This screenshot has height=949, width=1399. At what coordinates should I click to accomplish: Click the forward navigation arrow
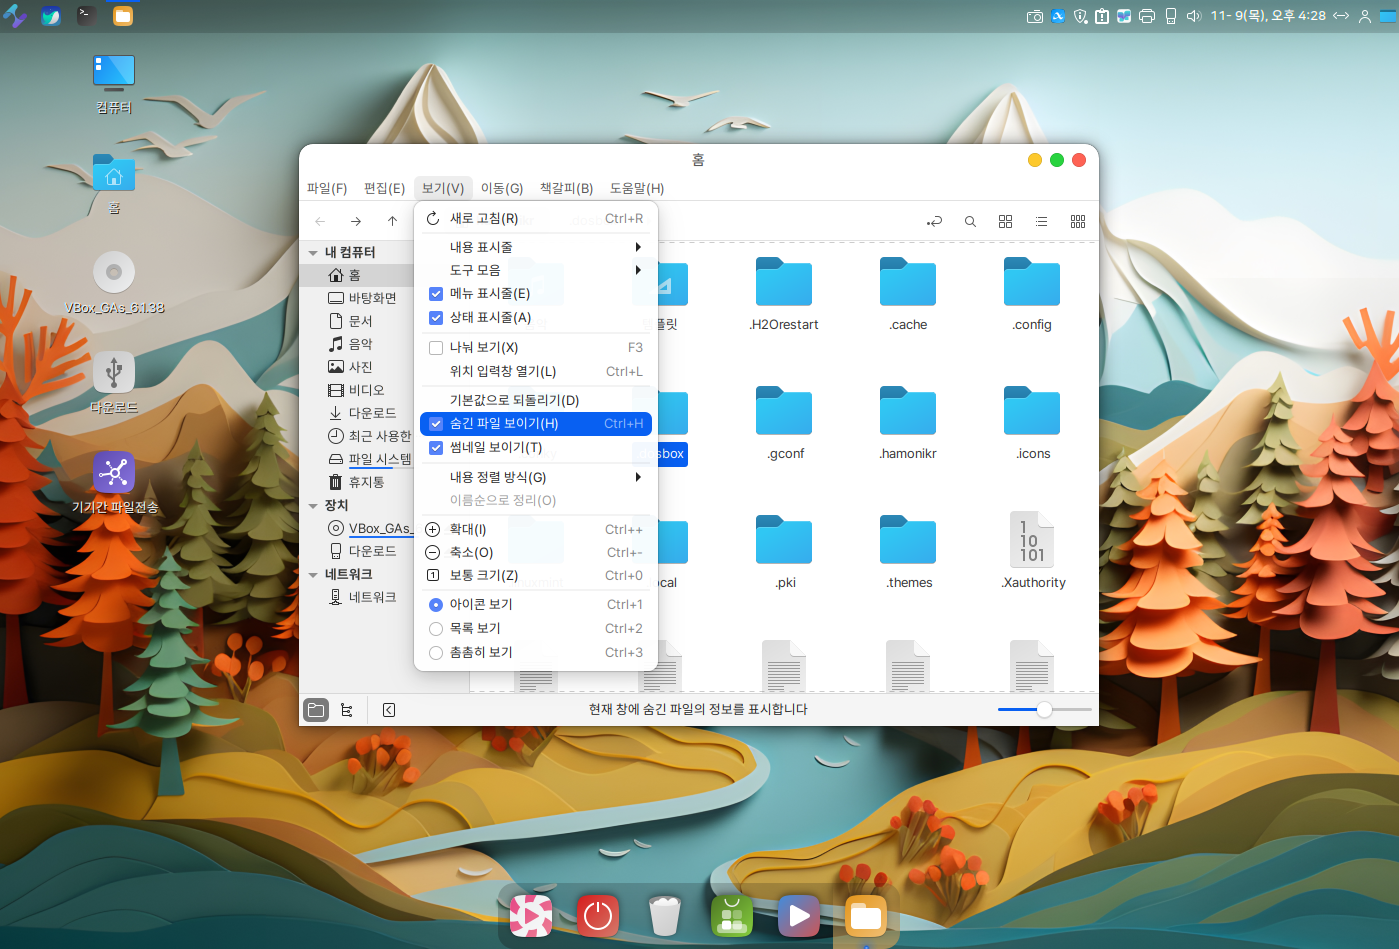[356, 221]
